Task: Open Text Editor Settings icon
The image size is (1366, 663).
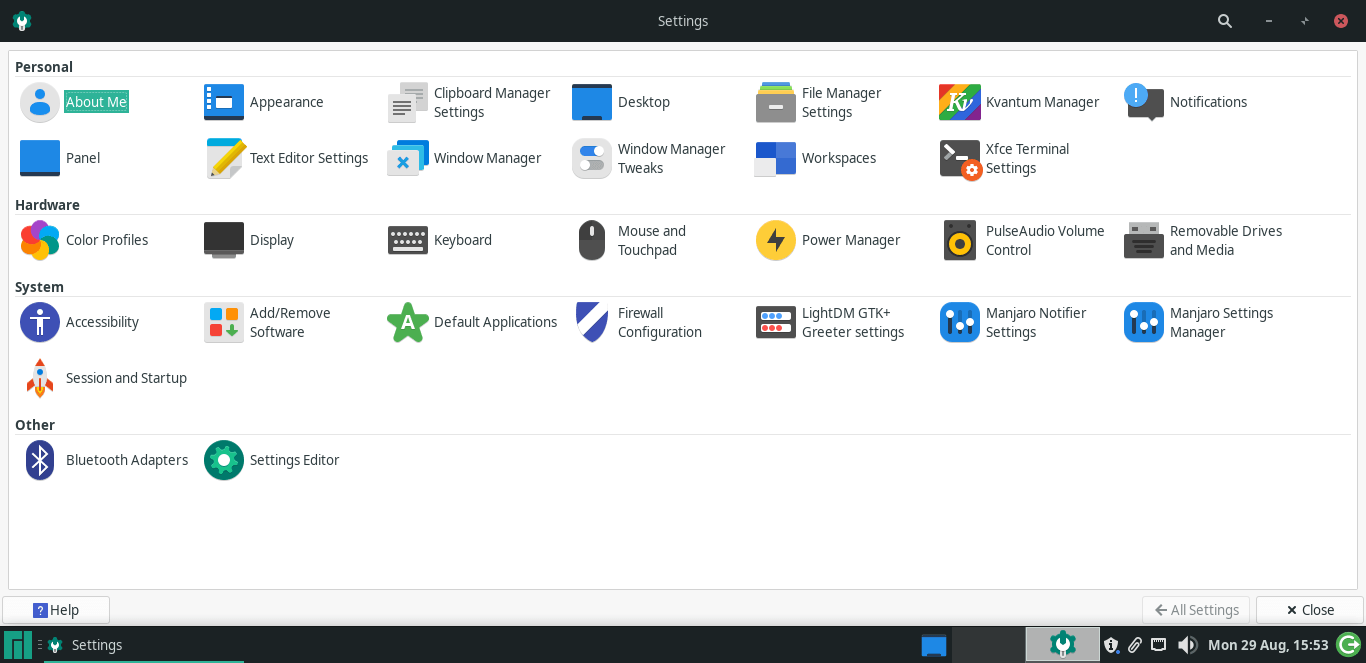Action: click(x=224, y=158)
